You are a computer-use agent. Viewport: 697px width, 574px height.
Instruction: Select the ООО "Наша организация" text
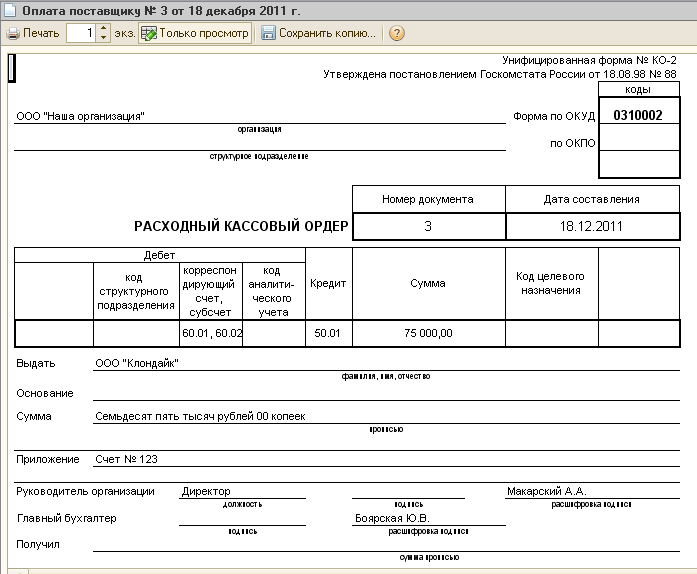coord(80,116)
